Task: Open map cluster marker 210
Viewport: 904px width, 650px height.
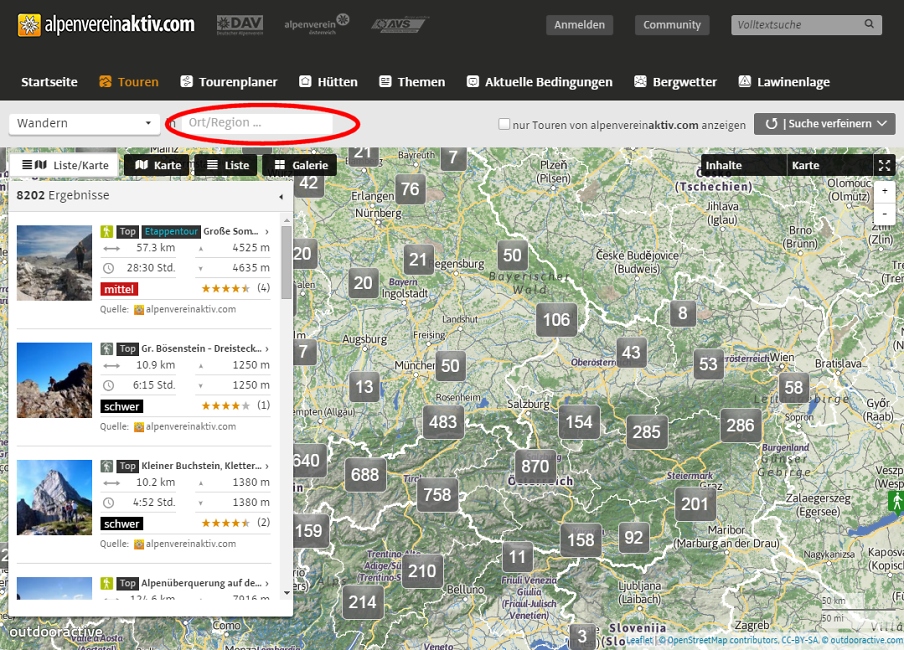Action: 422,571
